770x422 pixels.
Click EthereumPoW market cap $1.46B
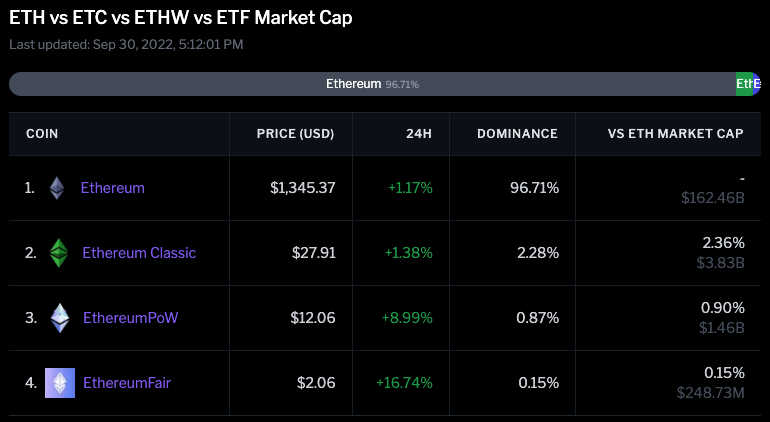pyautogui.click(x=720, y=327)
